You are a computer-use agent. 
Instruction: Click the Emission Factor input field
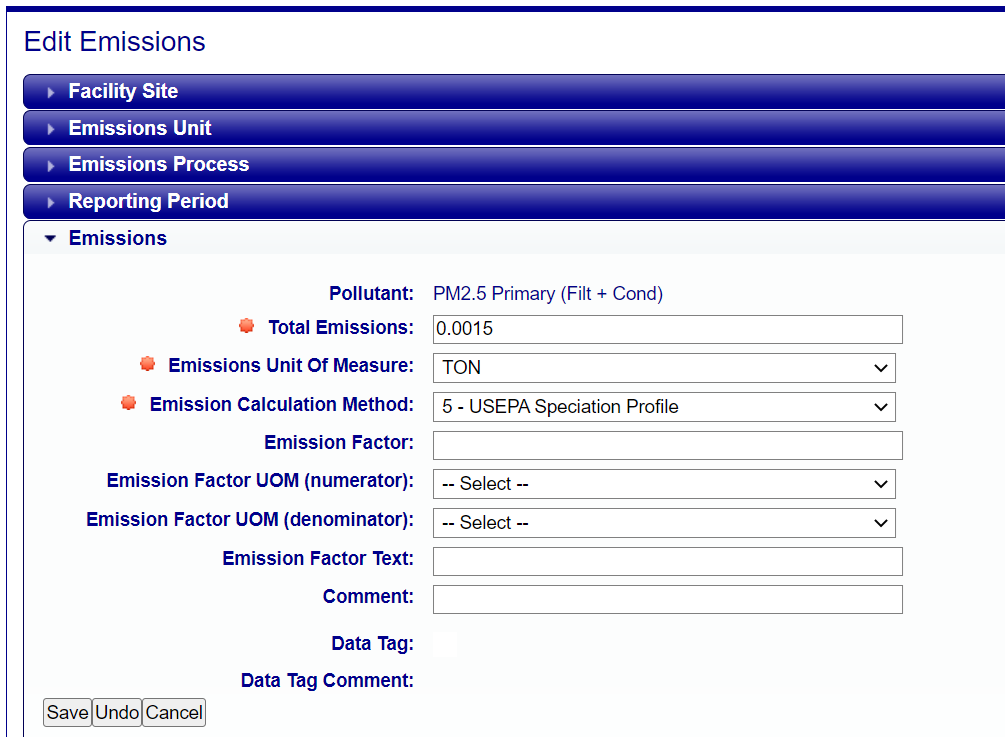(667, 445)
